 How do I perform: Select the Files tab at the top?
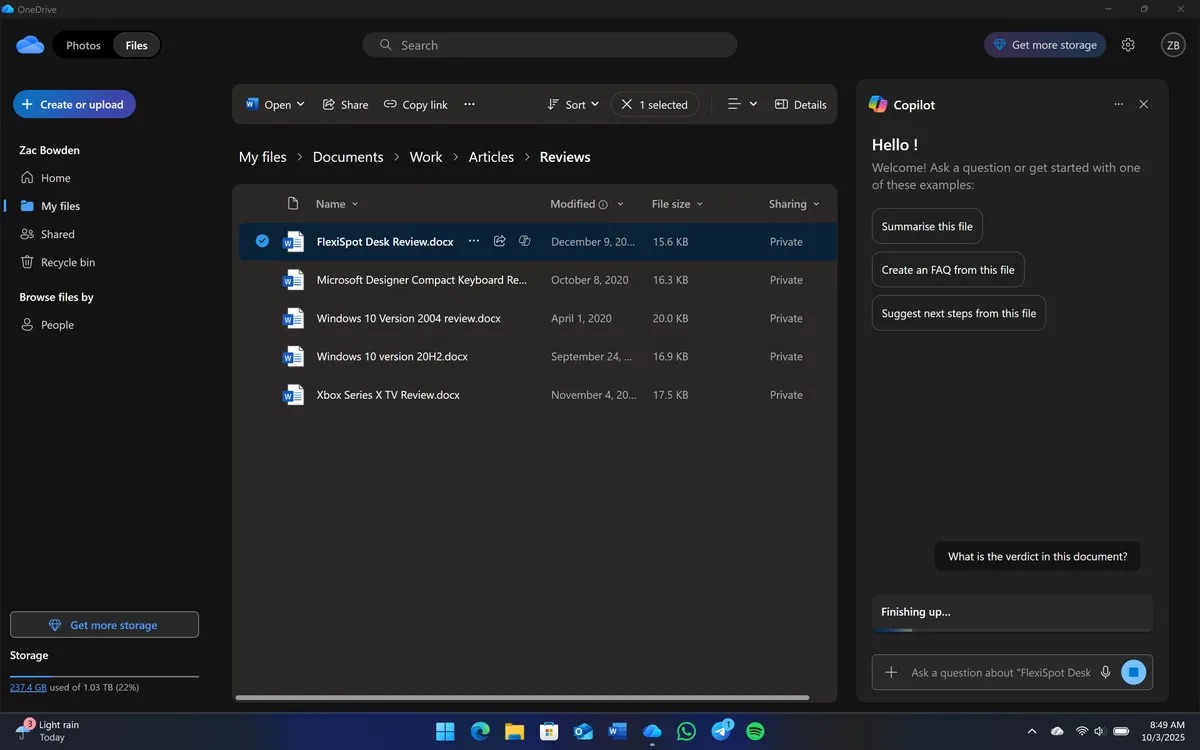(136, 45)
